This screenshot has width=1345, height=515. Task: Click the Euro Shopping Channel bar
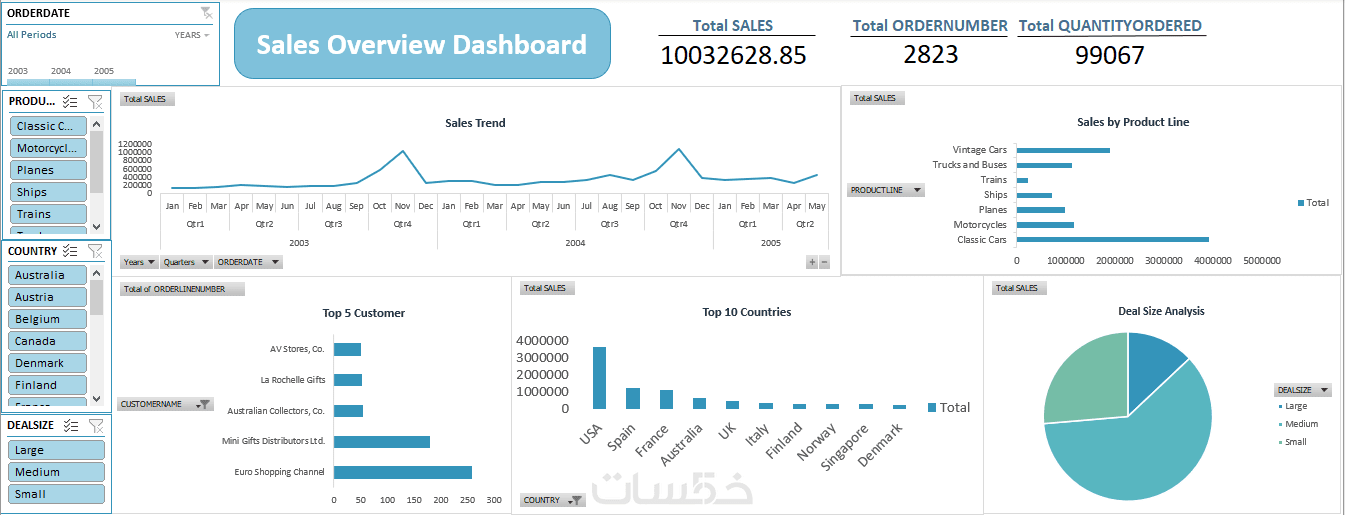click(403, 472)
